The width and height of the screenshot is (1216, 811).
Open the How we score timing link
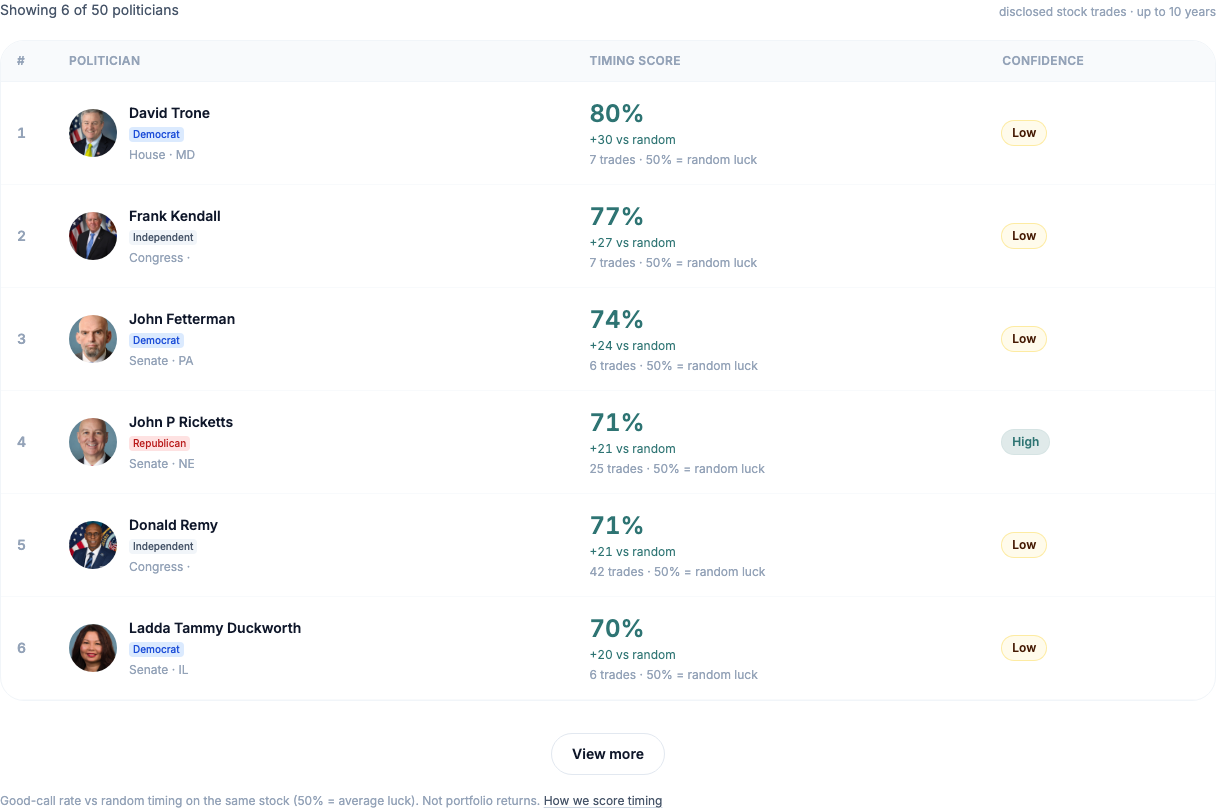603,801
